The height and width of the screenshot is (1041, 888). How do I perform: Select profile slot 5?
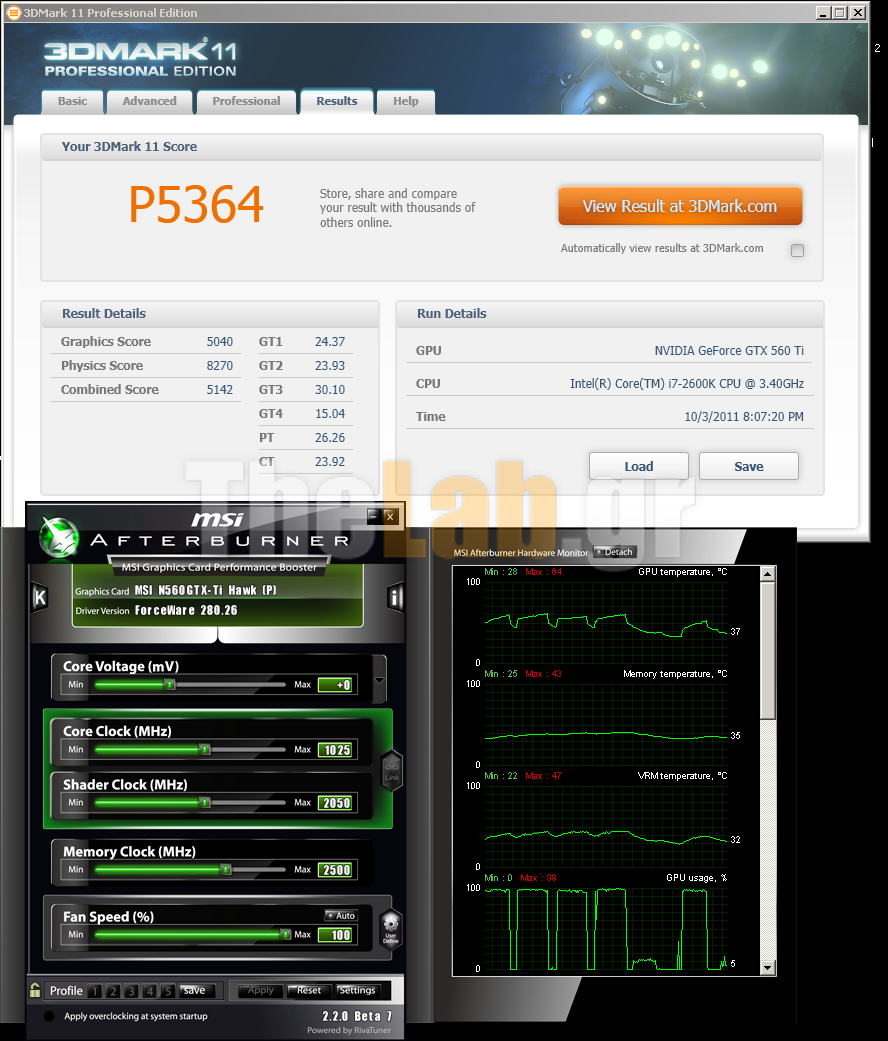(168, 991)
